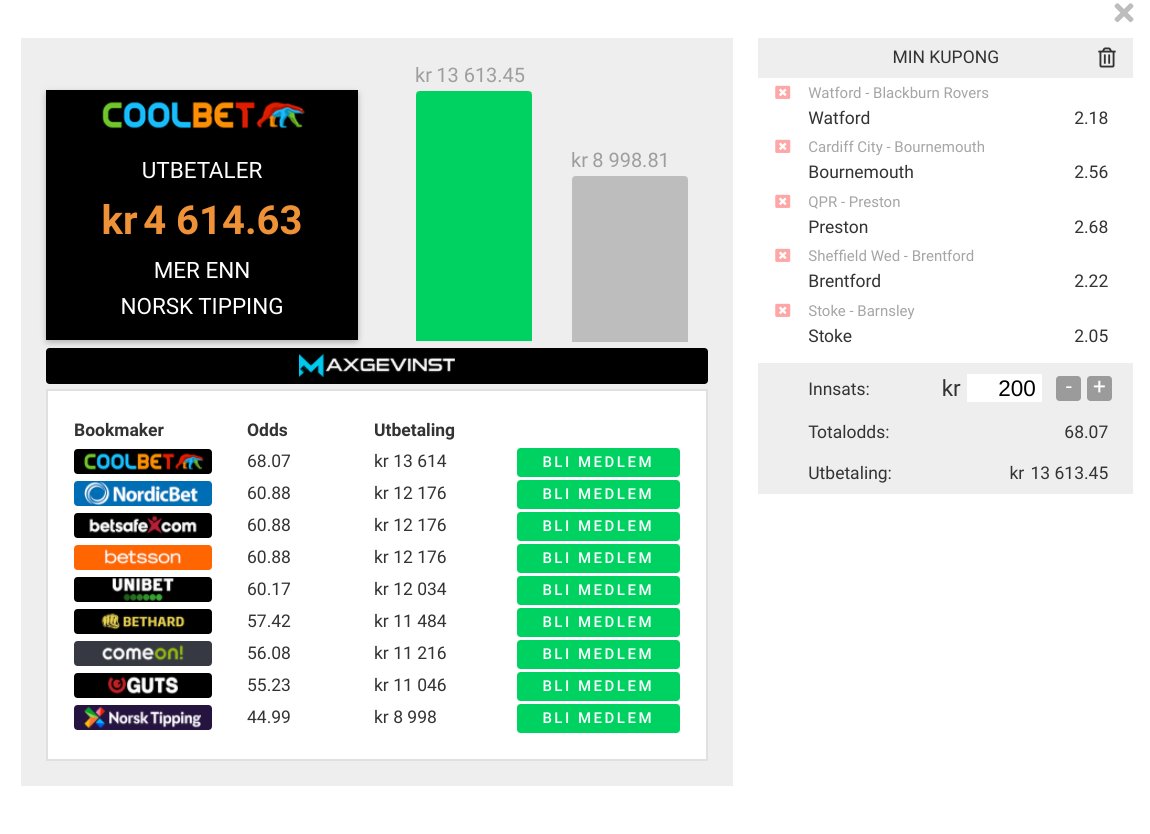Remove Cardiff City - Bournemouth selection
The height and width of the screenshot is (834, 1150).
(x=783, y=147)
